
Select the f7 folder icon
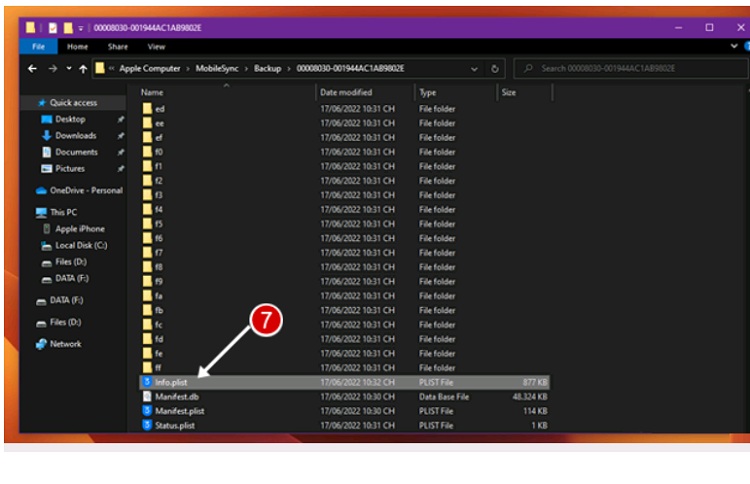tap(147, 252)
